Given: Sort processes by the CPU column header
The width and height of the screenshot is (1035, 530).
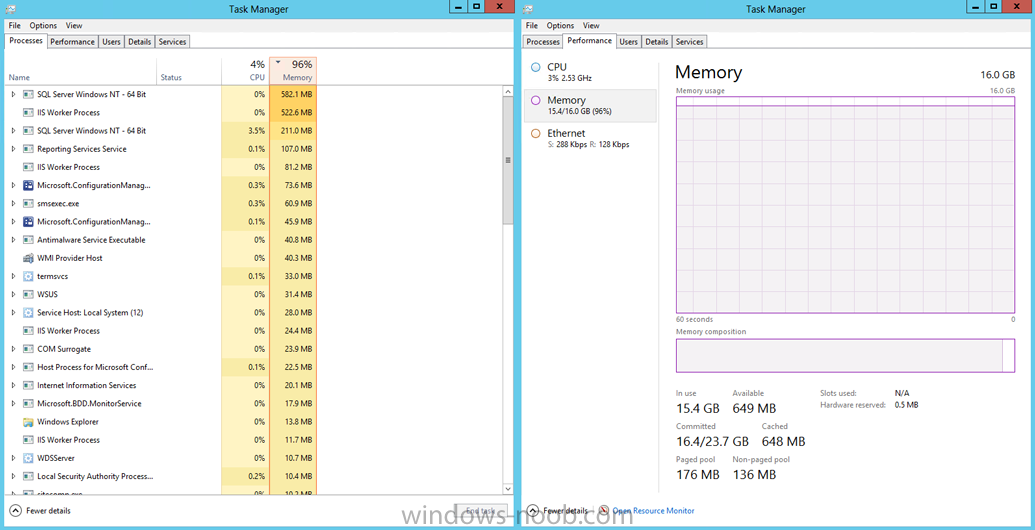Looking at the screenshot, I should (x=246, y=71).
